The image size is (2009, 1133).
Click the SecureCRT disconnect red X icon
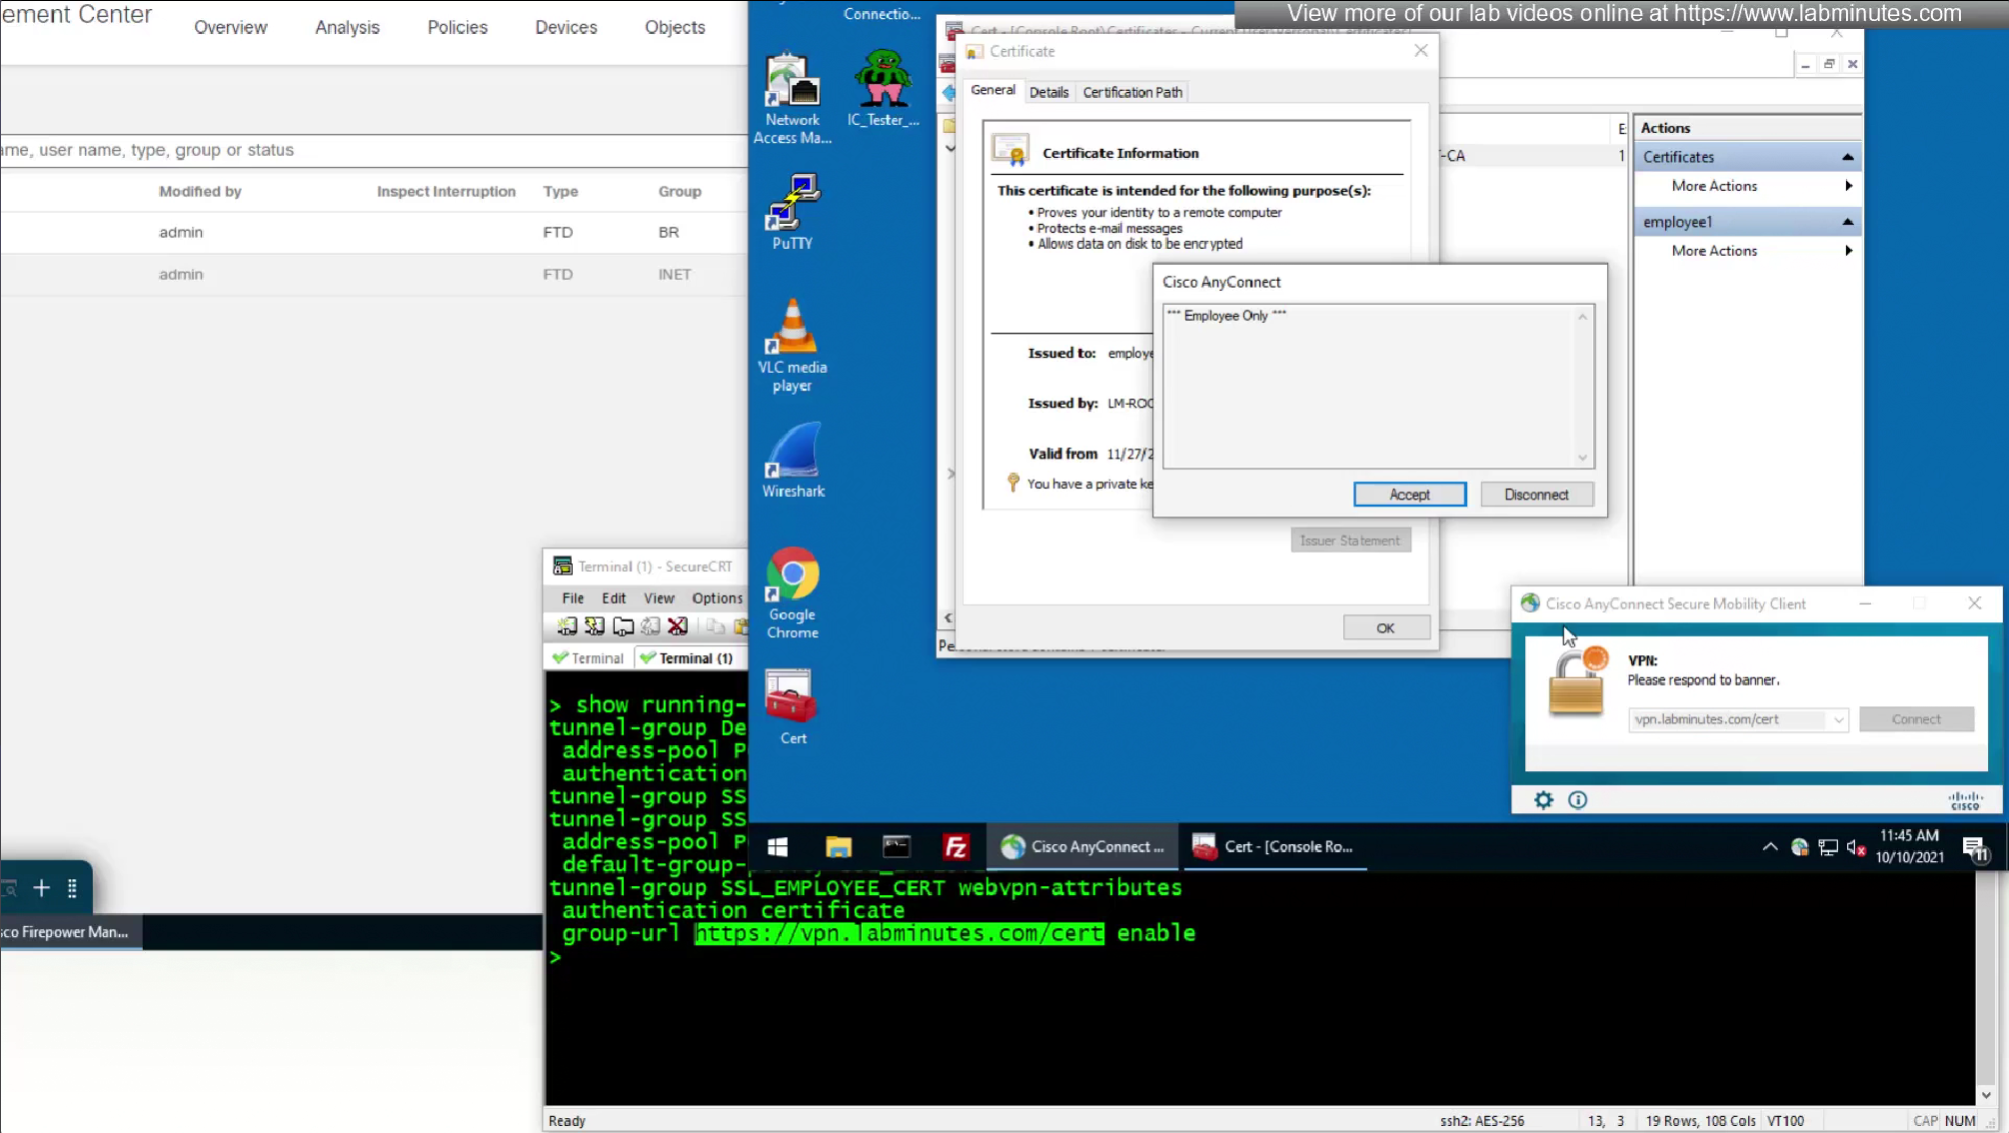[x=677, y=627]
